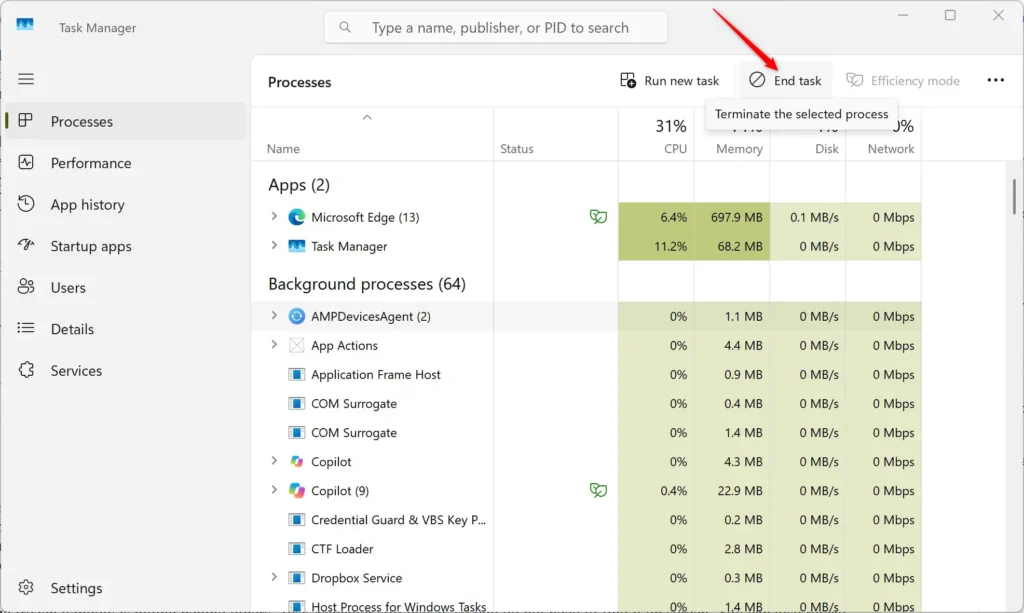Viewport: 1024px width, 613px height.
Task: Click the 11.2% CPU cell of Task Manager
Action: (656, 246)
